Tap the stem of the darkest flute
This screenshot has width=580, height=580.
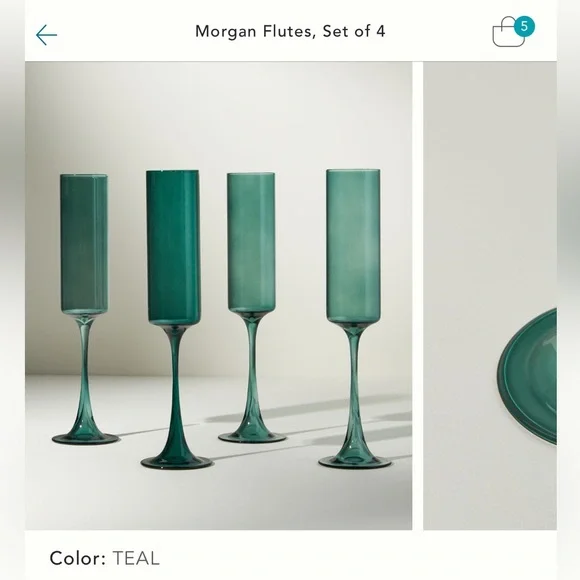point(175,390)
